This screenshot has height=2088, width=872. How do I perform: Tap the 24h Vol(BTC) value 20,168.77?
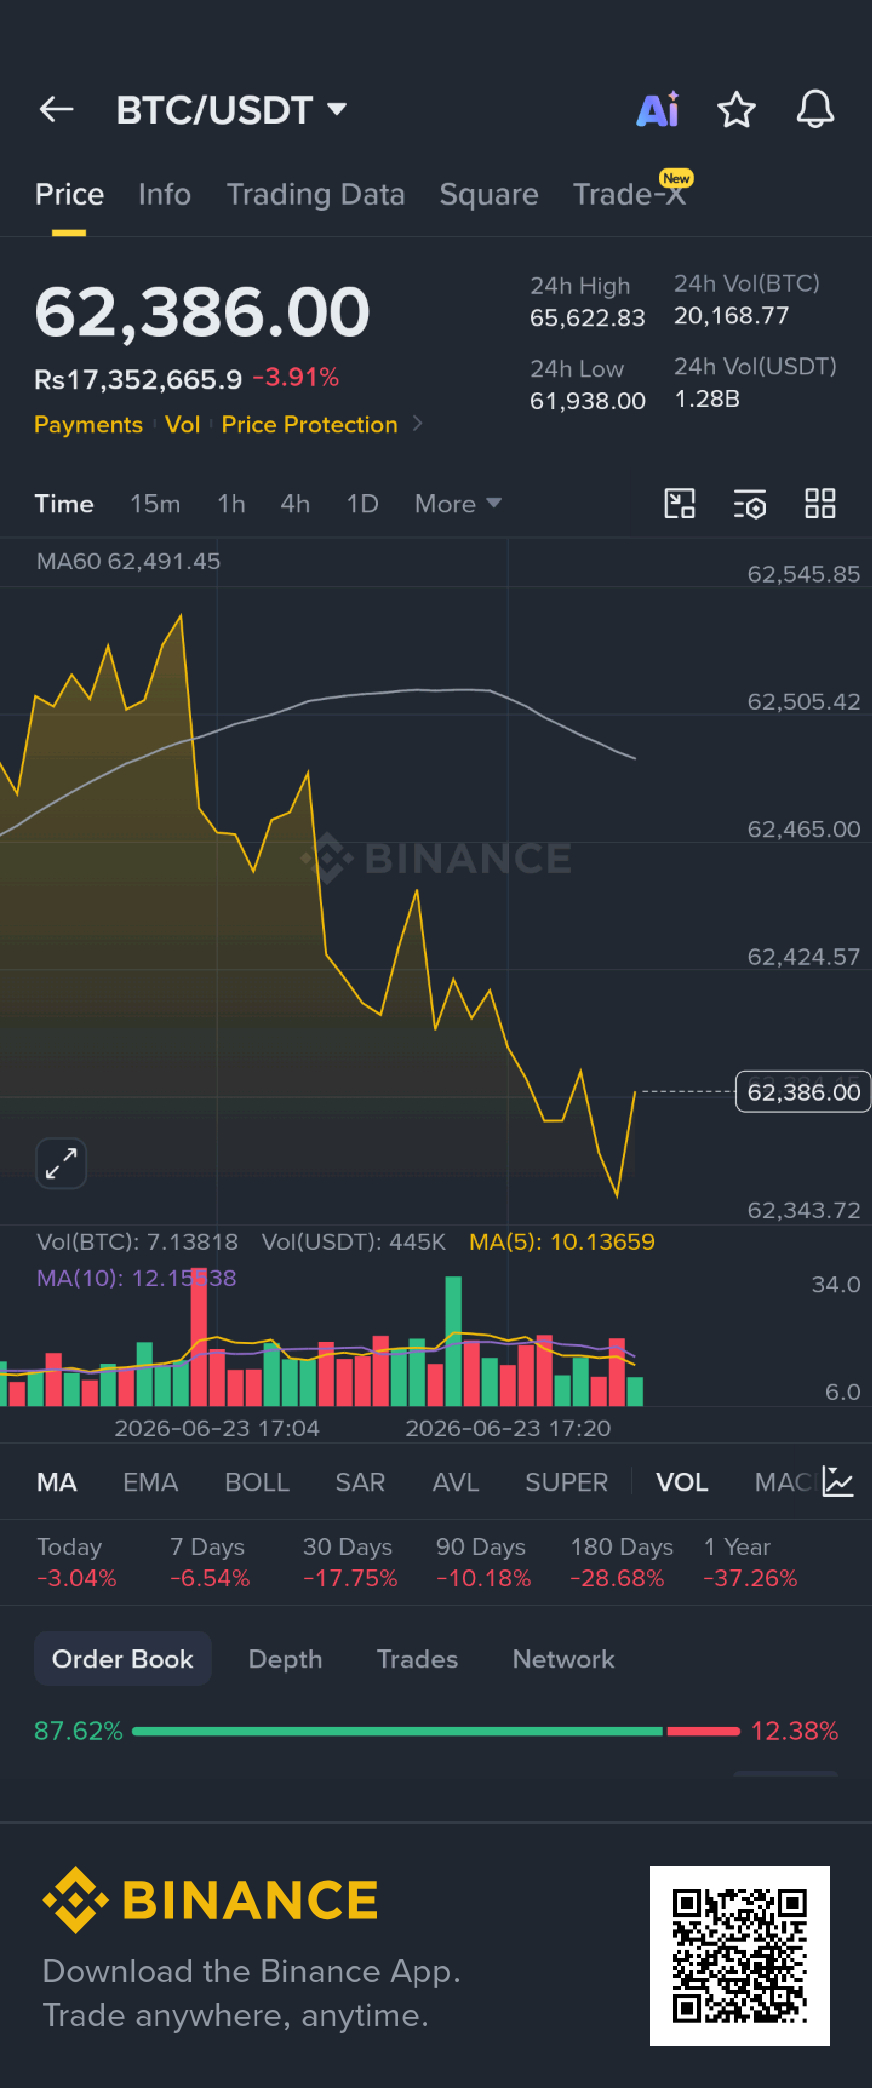point(731,316)
